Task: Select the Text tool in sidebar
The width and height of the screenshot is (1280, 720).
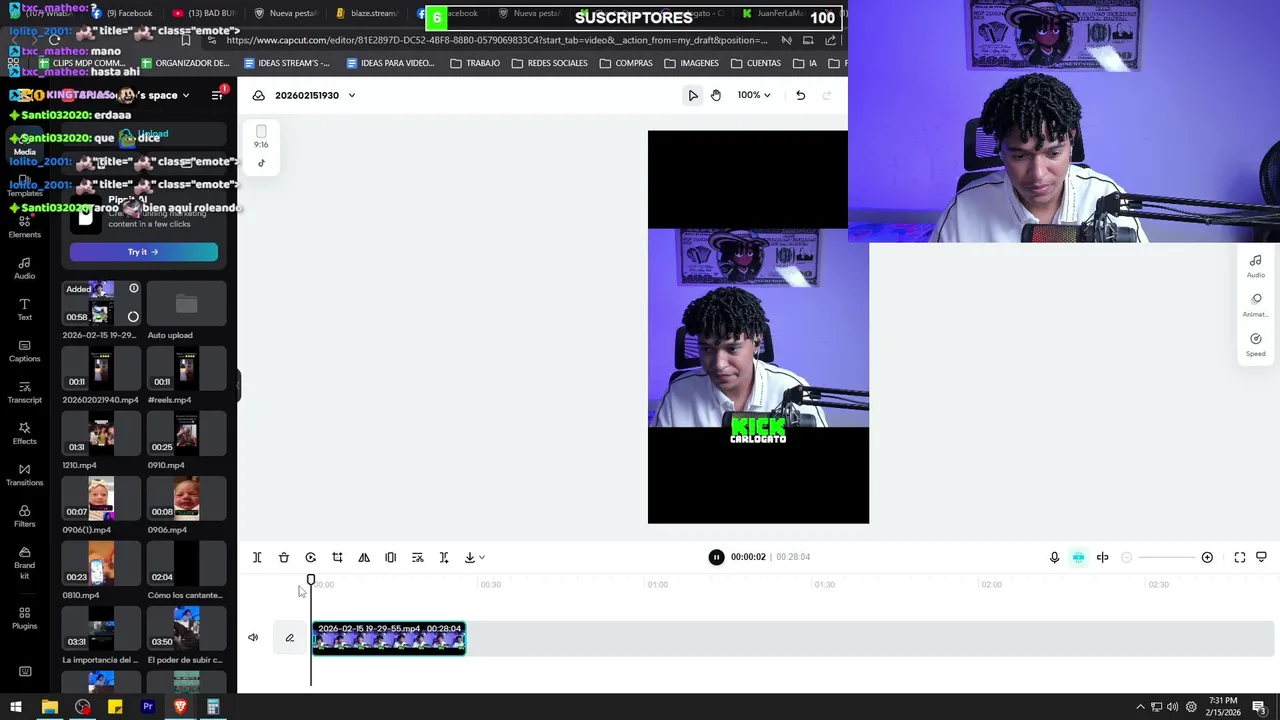Action: (x=24, y=310)
